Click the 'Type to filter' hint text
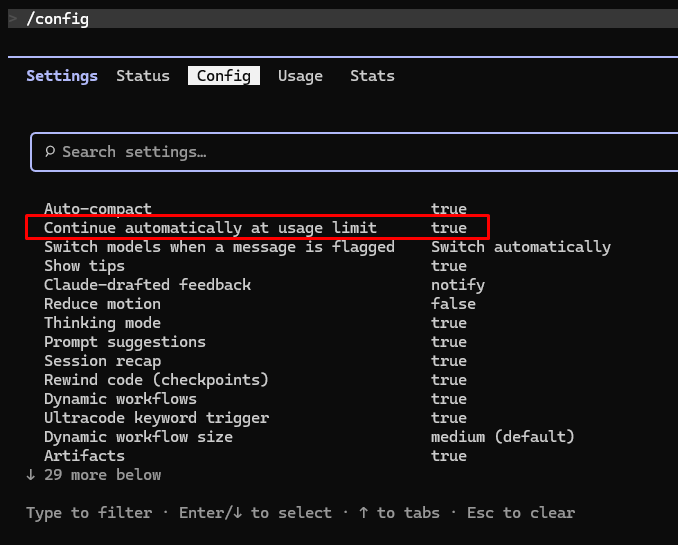Image resolution: width=678 pixels, height=545 pixels. [89, 513]
